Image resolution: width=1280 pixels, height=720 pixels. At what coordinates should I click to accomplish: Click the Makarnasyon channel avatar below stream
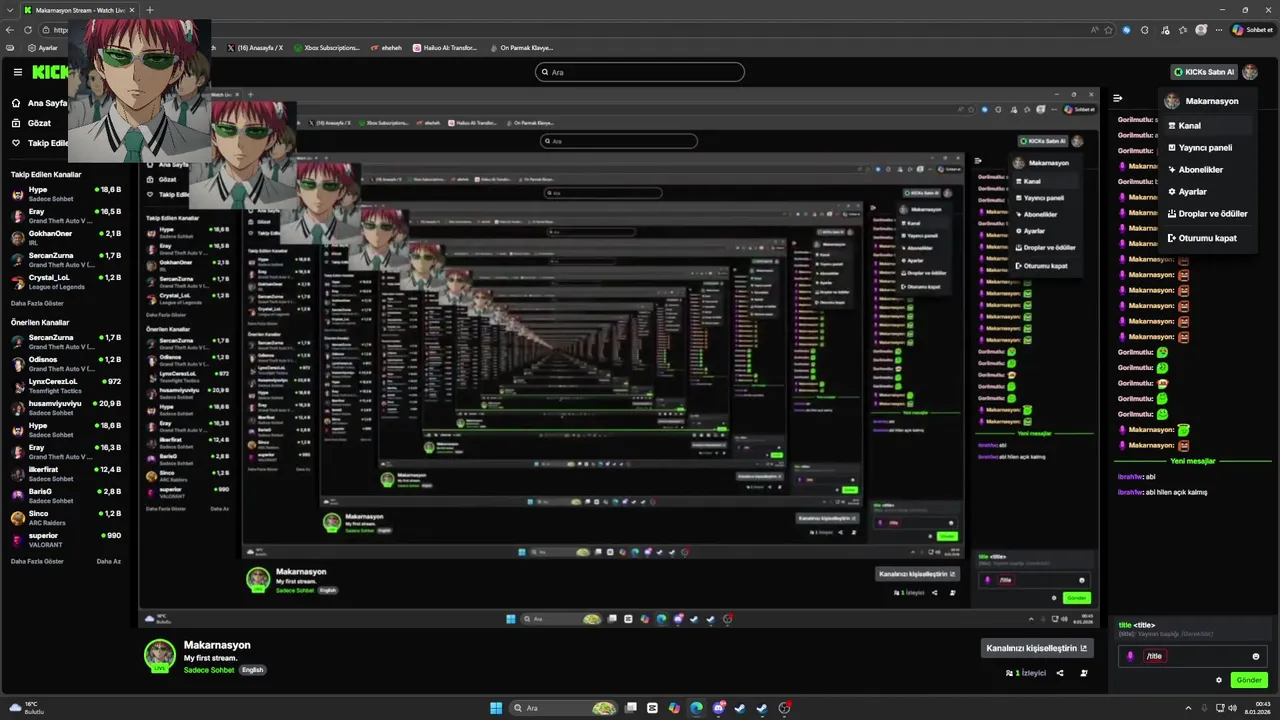pos(160,655)
